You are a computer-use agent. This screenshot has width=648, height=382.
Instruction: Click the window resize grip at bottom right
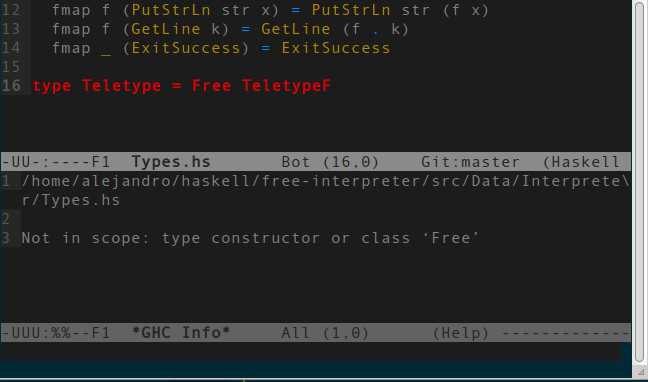640,373
